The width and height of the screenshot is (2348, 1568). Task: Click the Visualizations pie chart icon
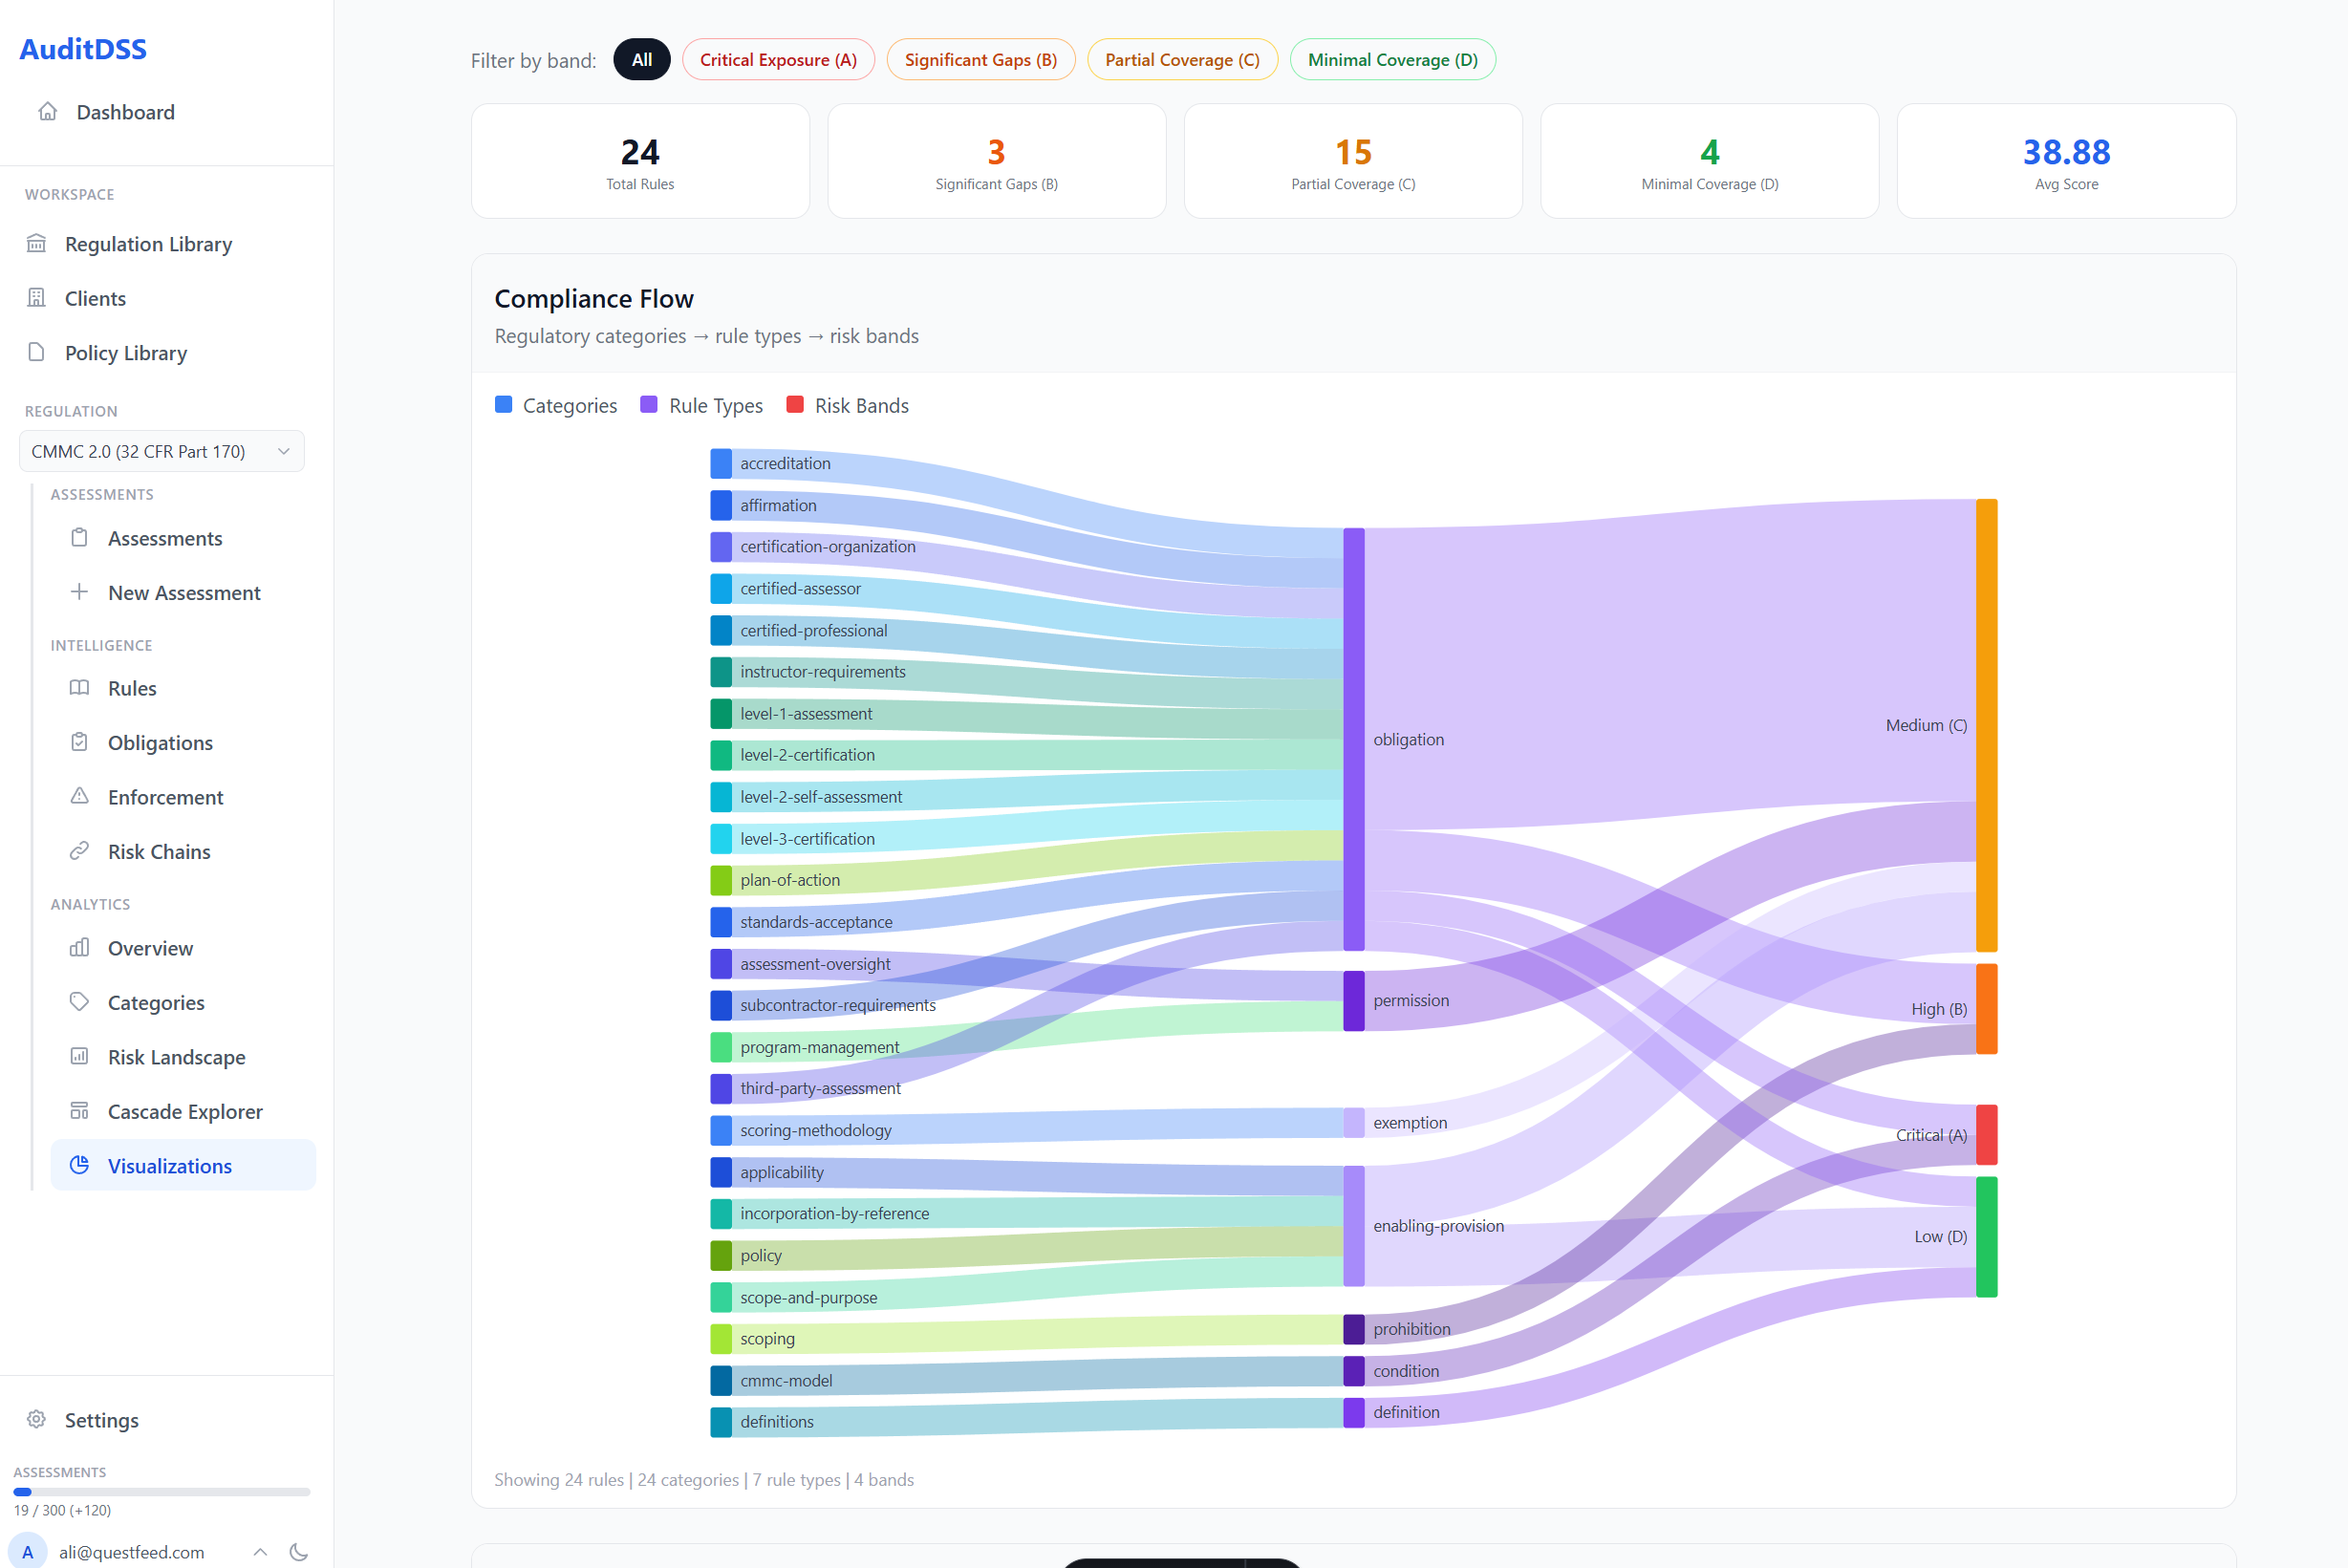click(80, 1165)
